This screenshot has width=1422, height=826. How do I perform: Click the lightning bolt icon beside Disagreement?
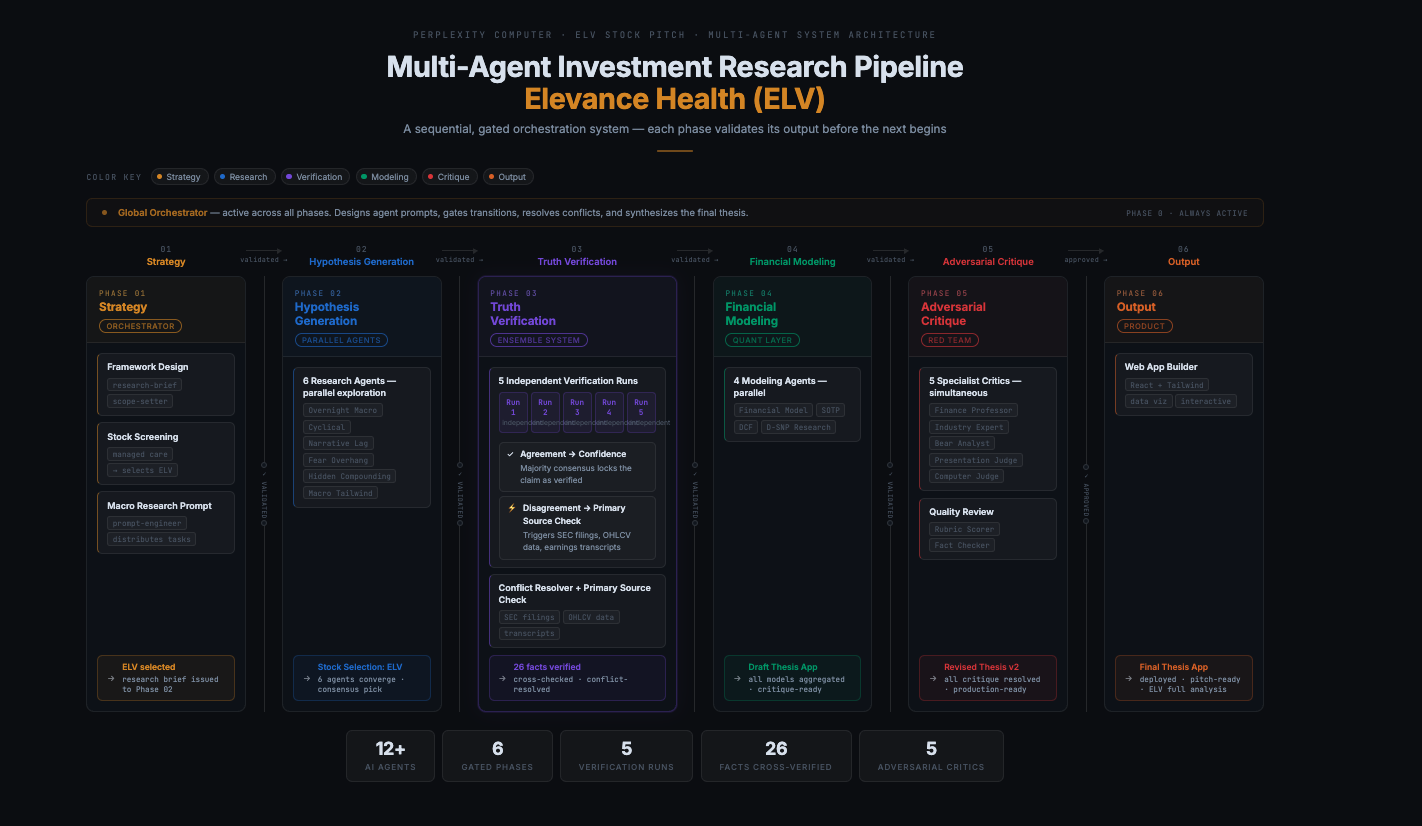coord(511,508)
